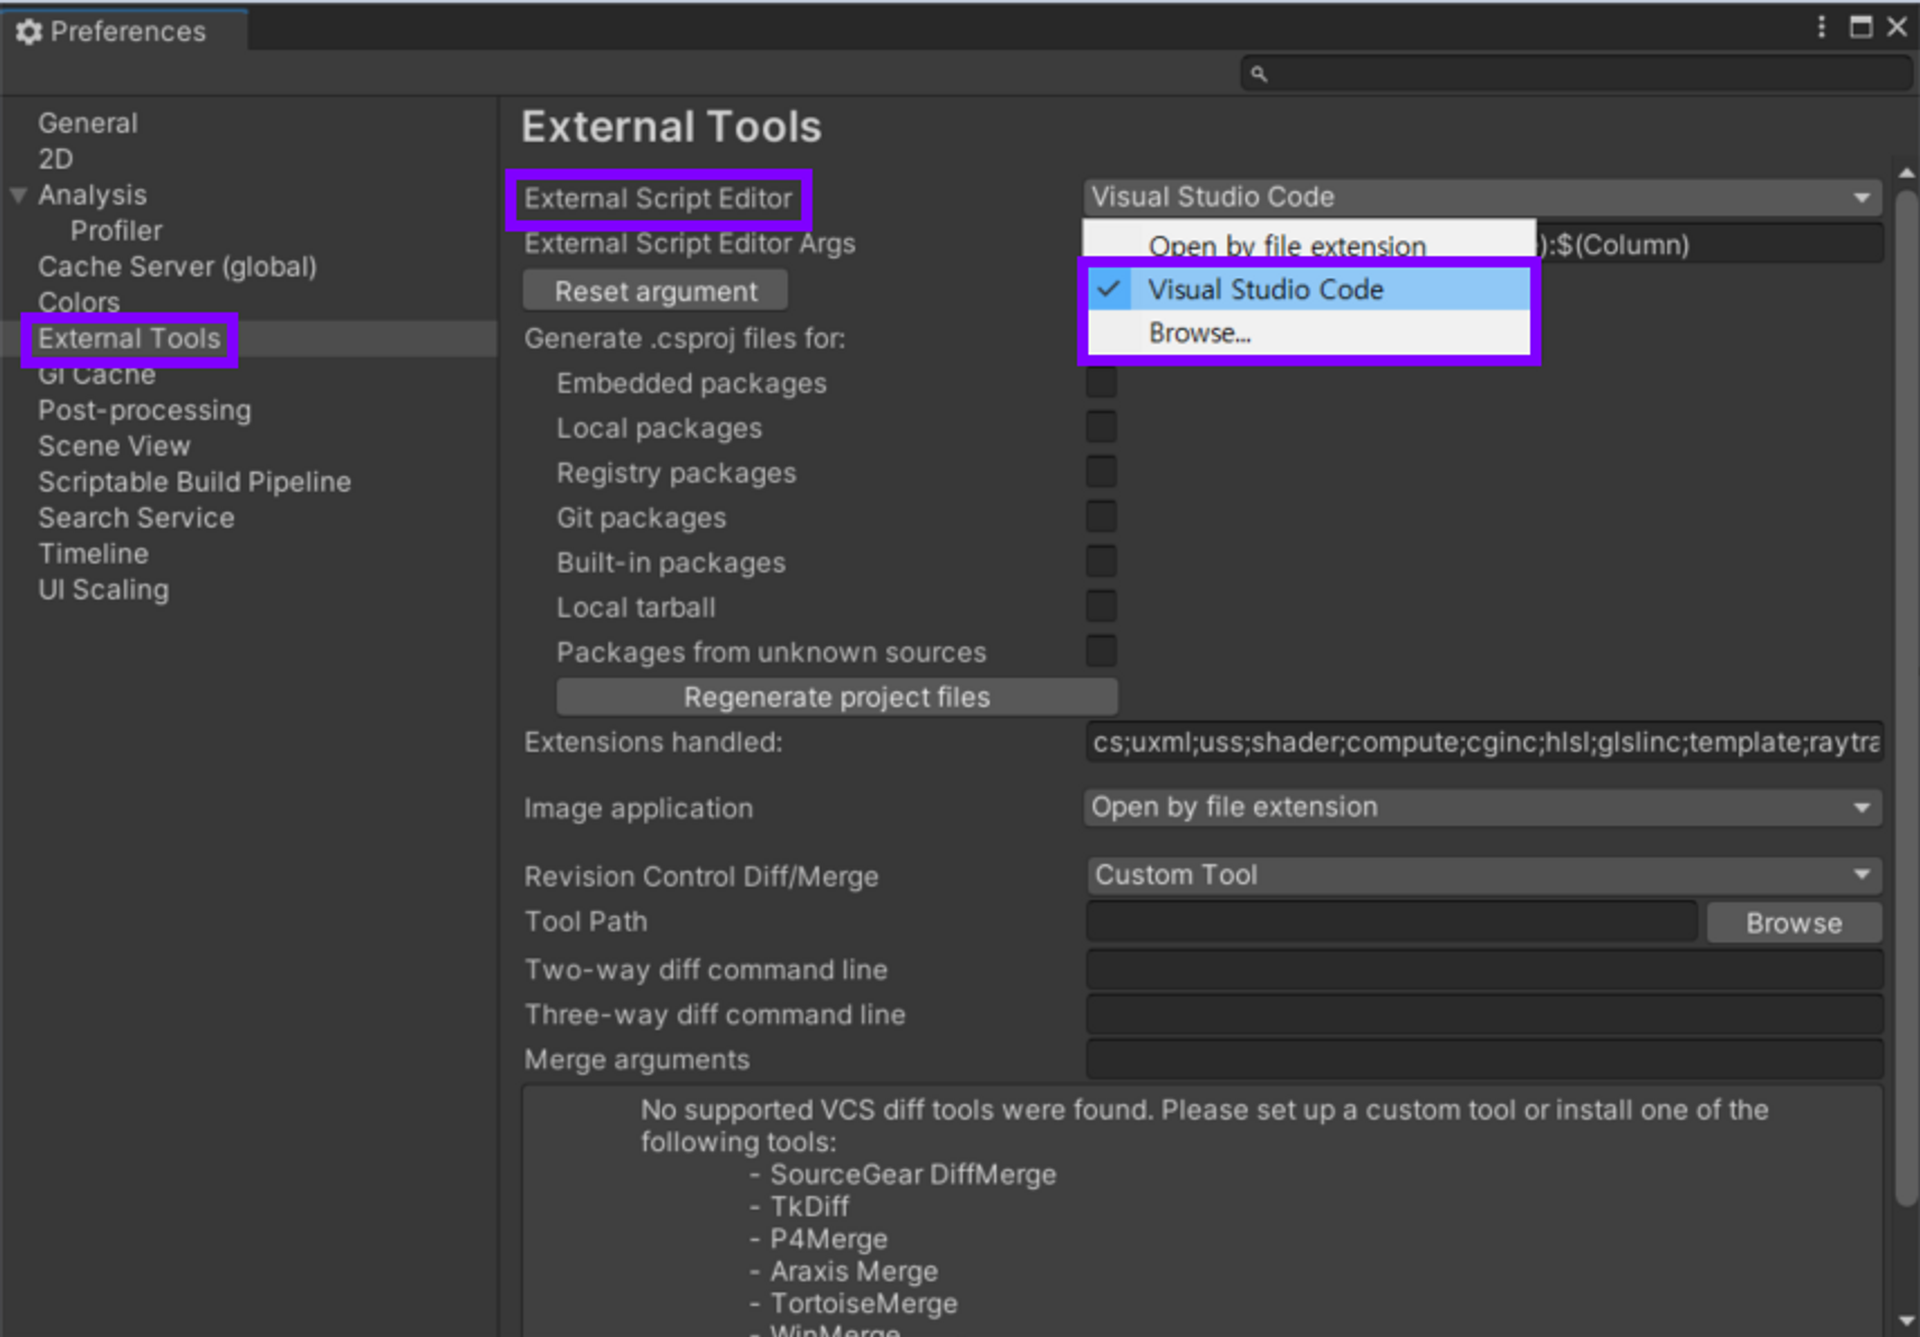Open Scene View preferences
1920x1337 pixels.
click(x=114, y=446)
